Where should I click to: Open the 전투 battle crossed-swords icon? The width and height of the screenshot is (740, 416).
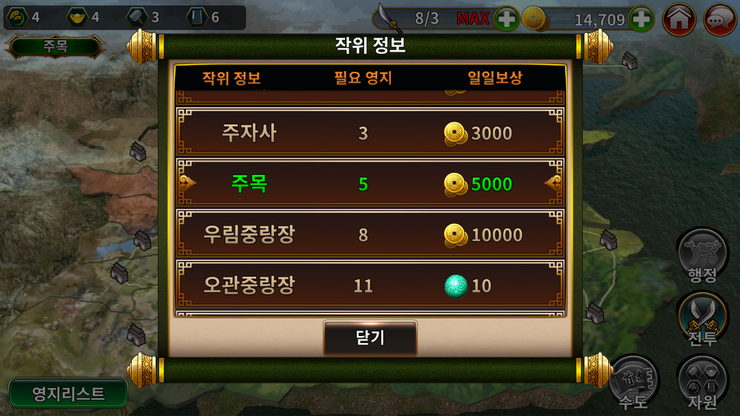click(702, 319)
